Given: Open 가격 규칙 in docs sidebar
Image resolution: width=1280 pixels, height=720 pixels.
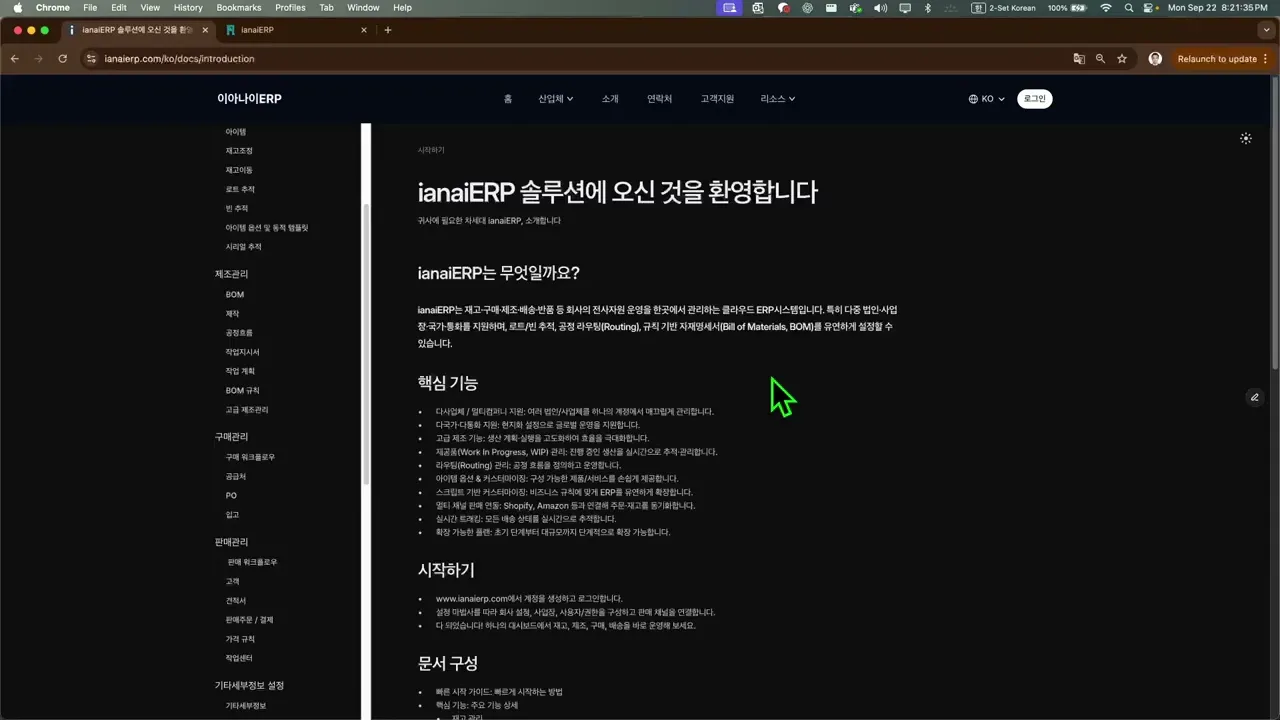Looking at the screenshot, I should tap(240, 639).
